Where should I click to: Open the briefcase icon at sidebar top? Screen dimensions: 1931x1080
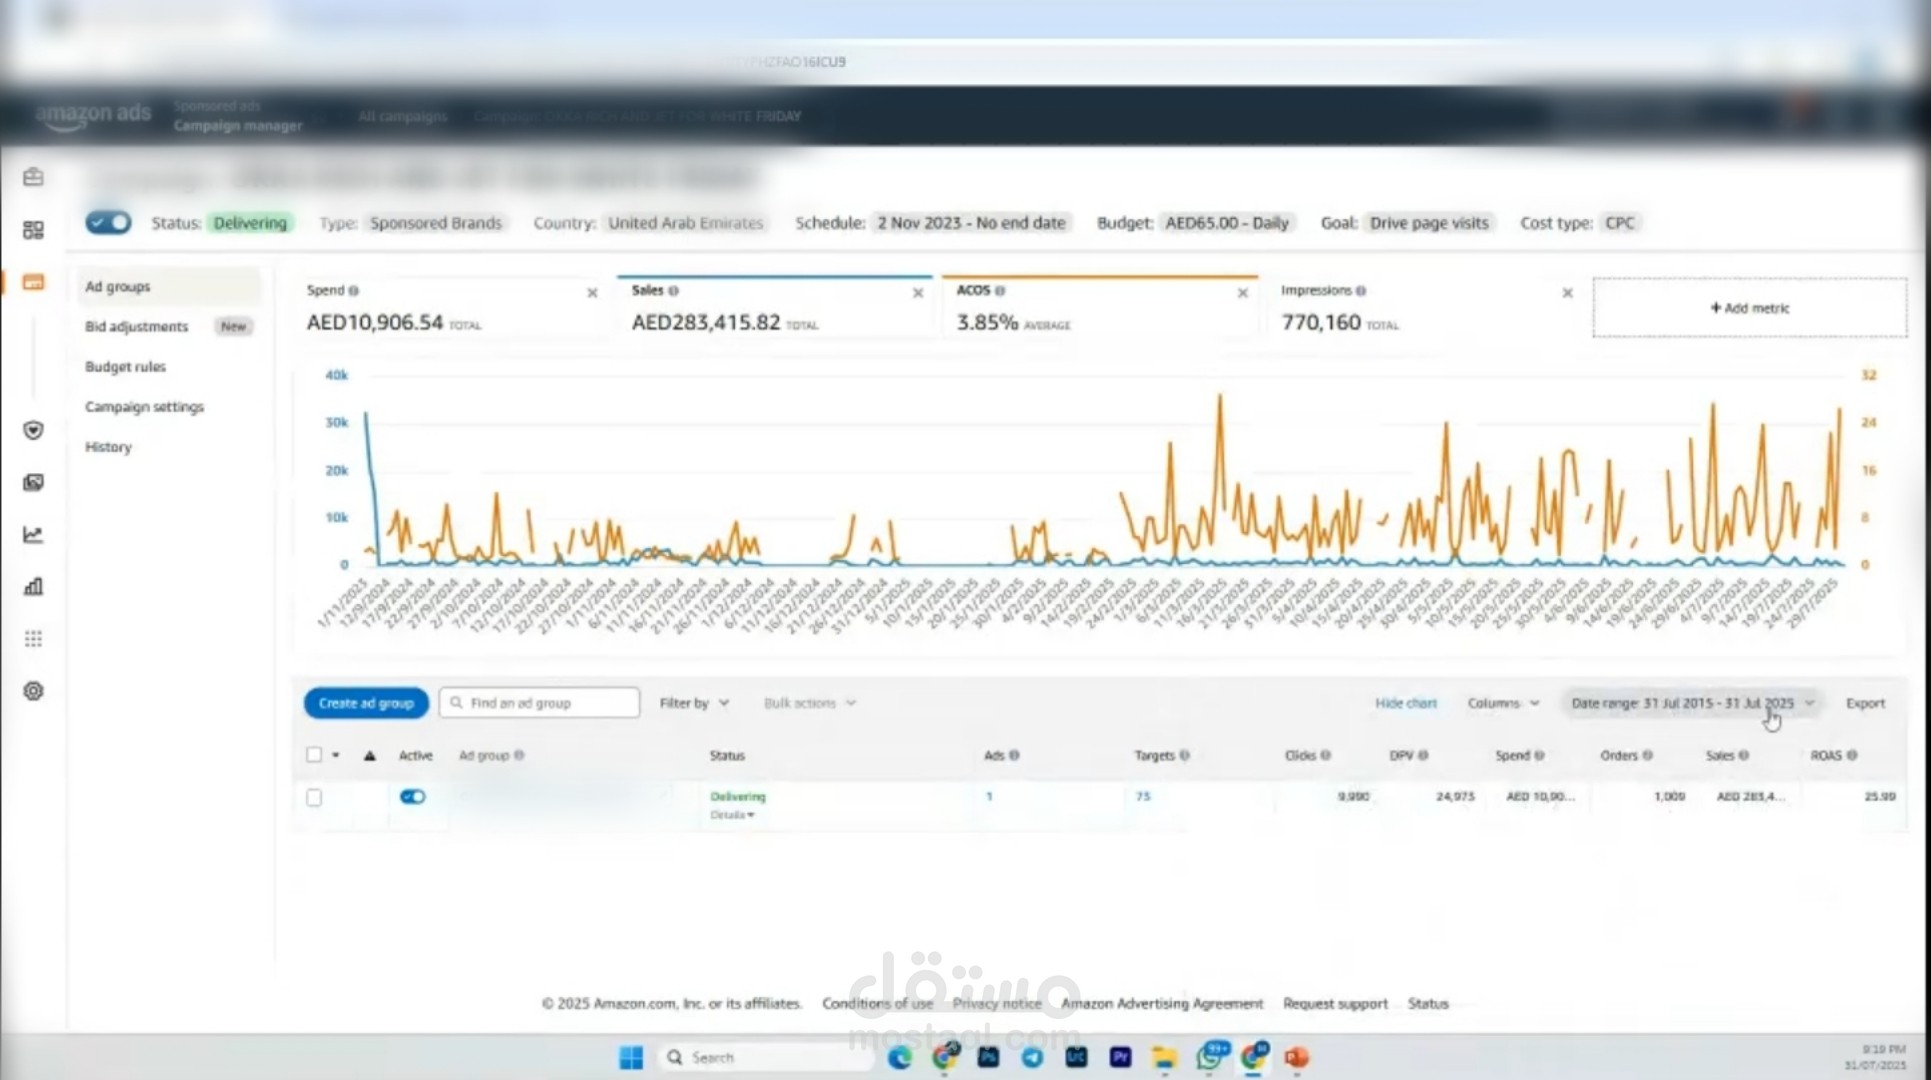33,177
